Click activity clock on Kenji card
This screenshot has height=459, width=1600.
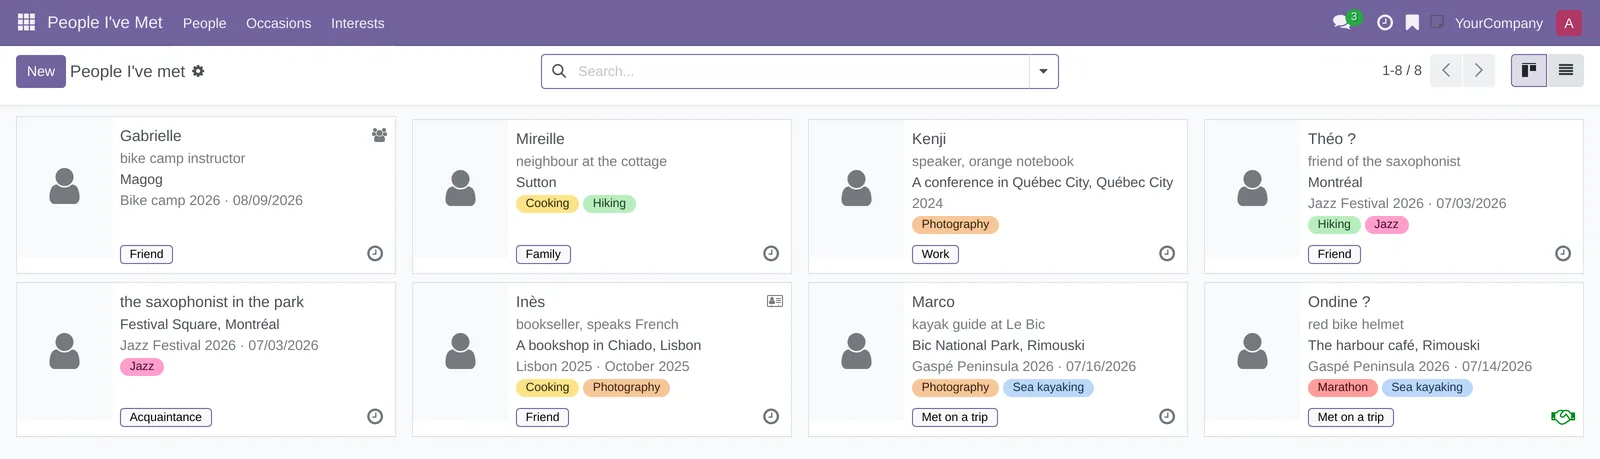1167,254
